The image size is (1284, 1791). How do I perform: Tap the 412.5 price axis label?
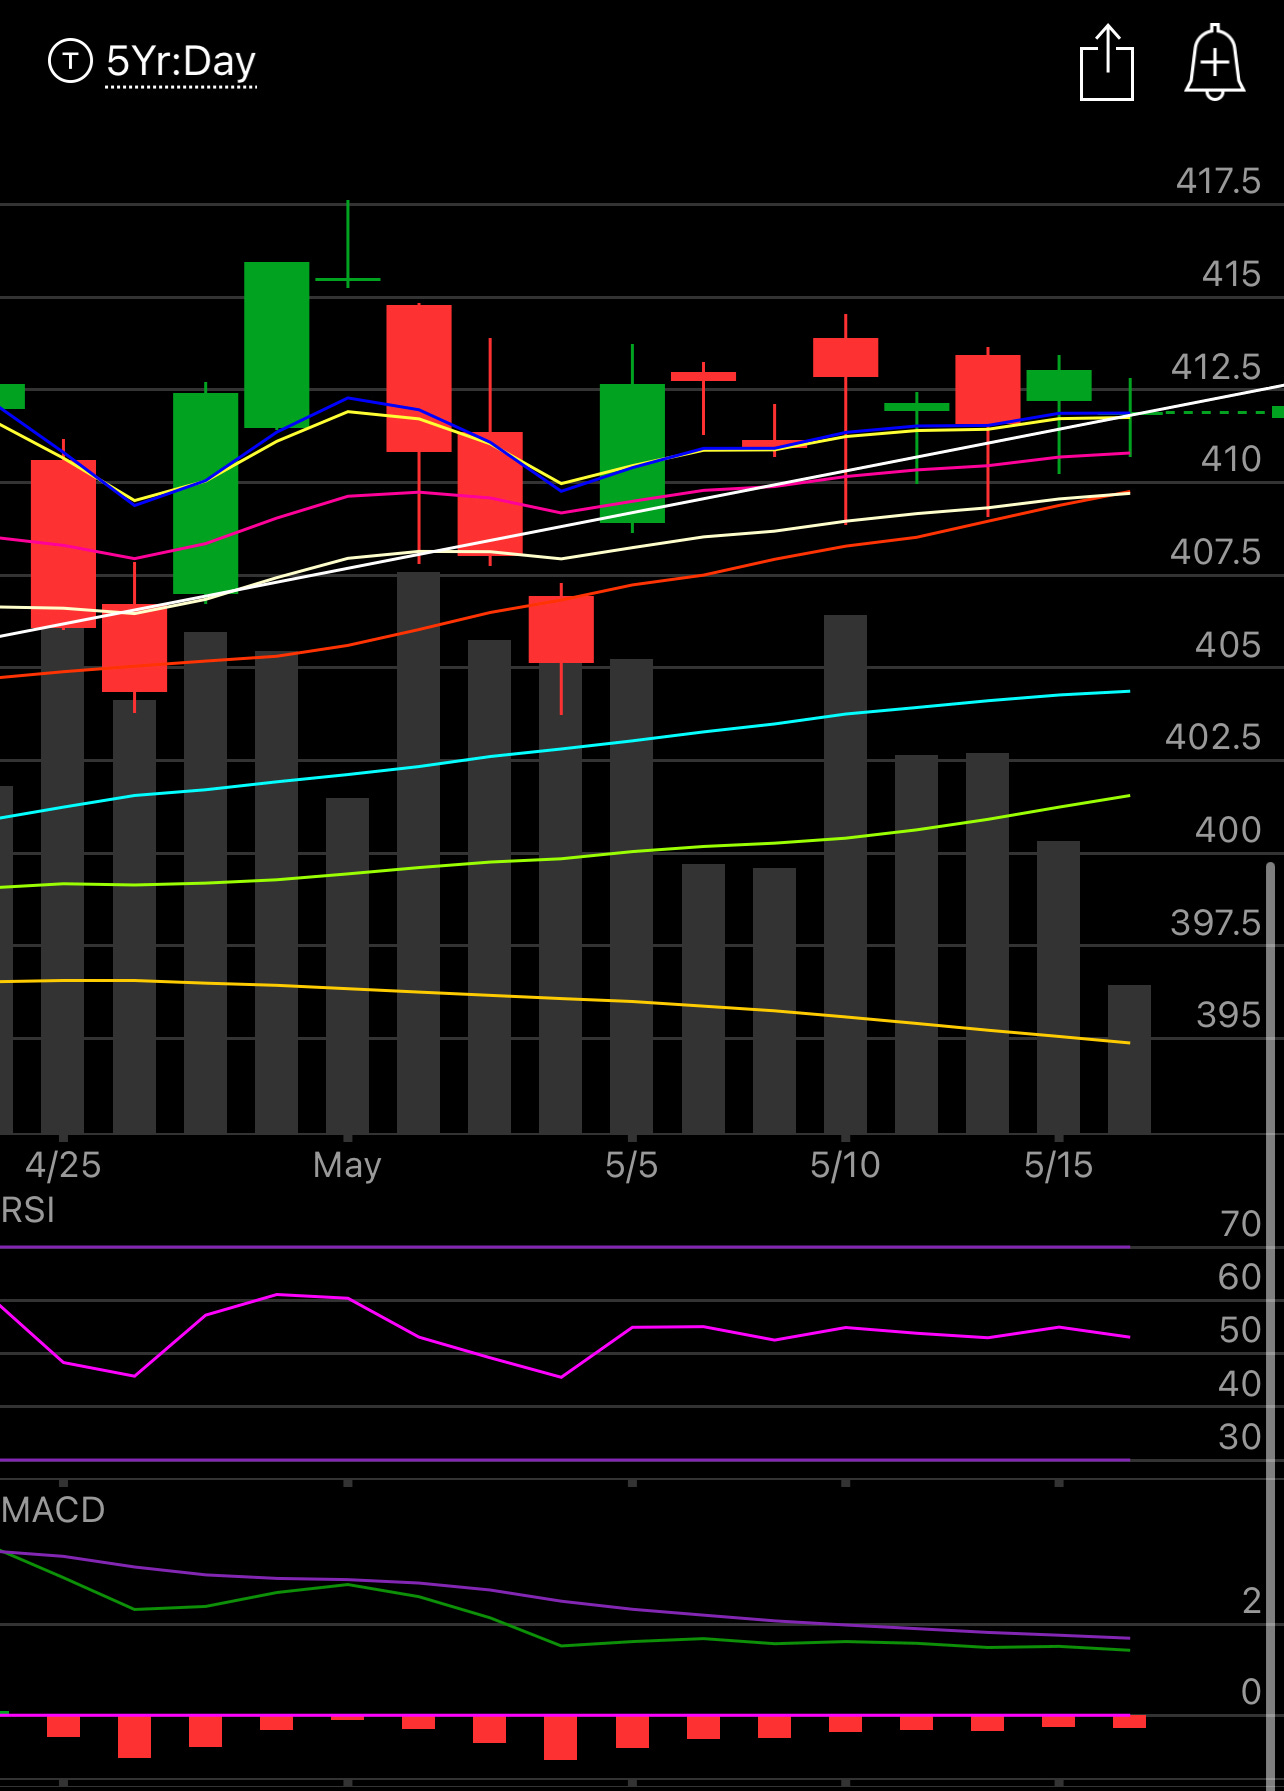[x=1216, y=367]
